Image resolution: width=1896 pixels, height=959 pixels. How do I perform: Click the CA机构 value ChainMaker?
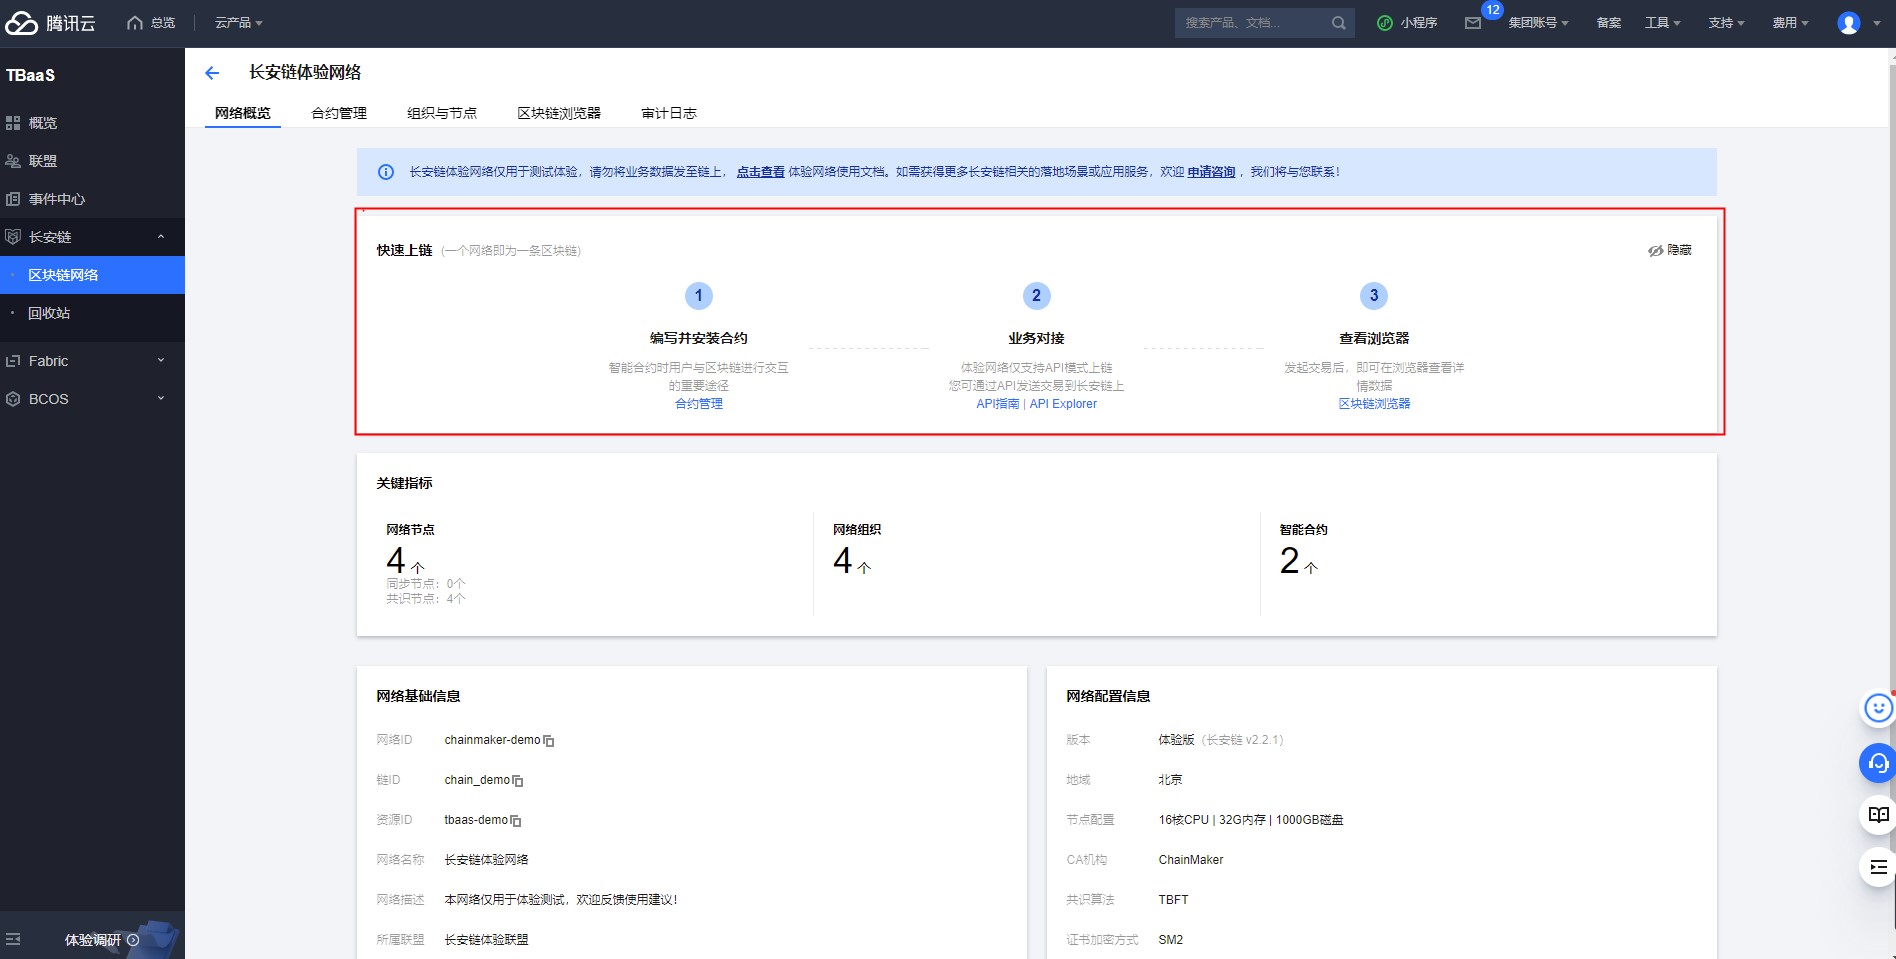(x=1191, y=860)
